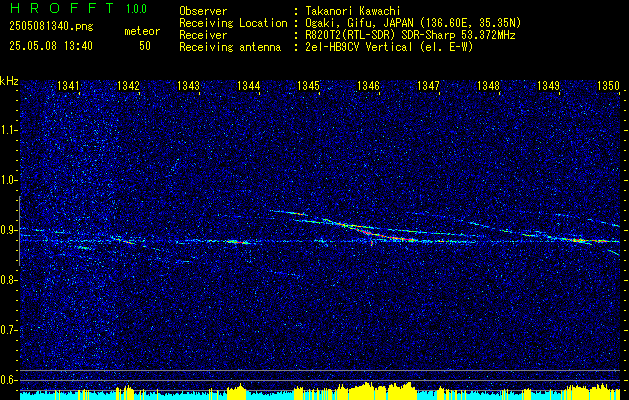Viewport: 629px width, 400px height.
Task: Click the 2el-HB9CV Vertical antenna text
Action: [x=390, y=47]
